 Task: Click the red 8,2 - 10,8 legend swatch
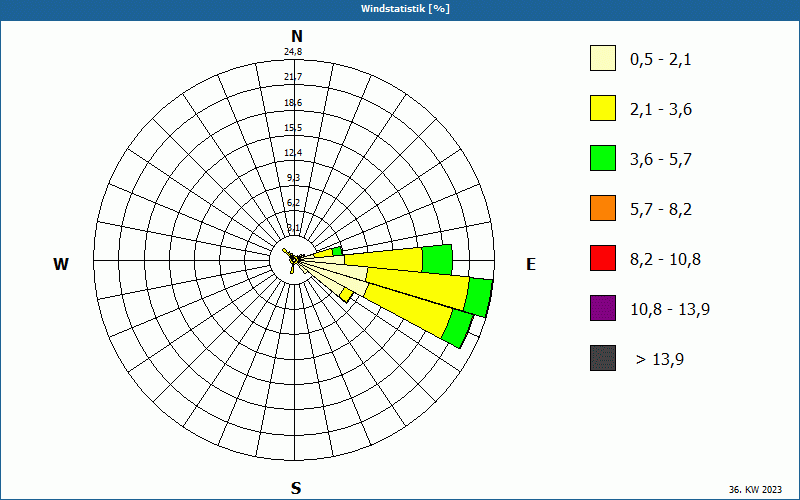pos(603,258)
